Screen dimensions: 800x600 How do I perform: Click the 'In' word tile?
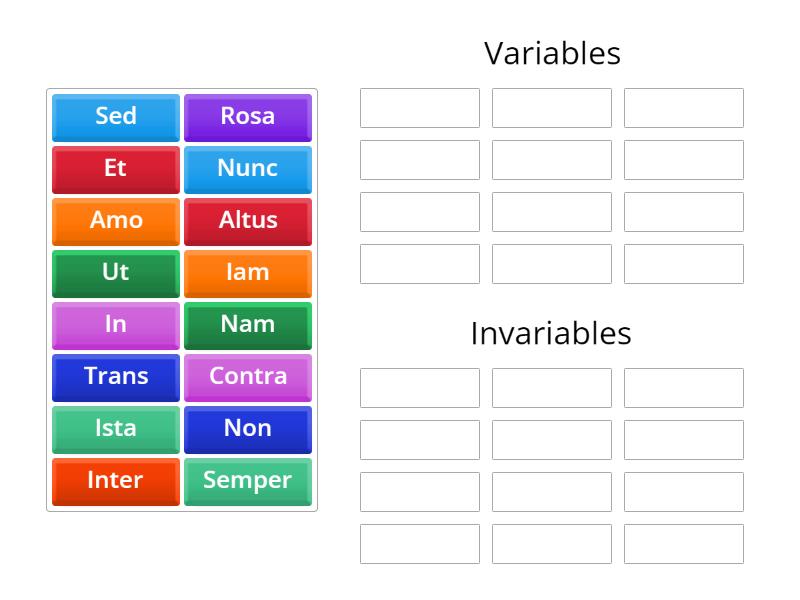point(114,325)
